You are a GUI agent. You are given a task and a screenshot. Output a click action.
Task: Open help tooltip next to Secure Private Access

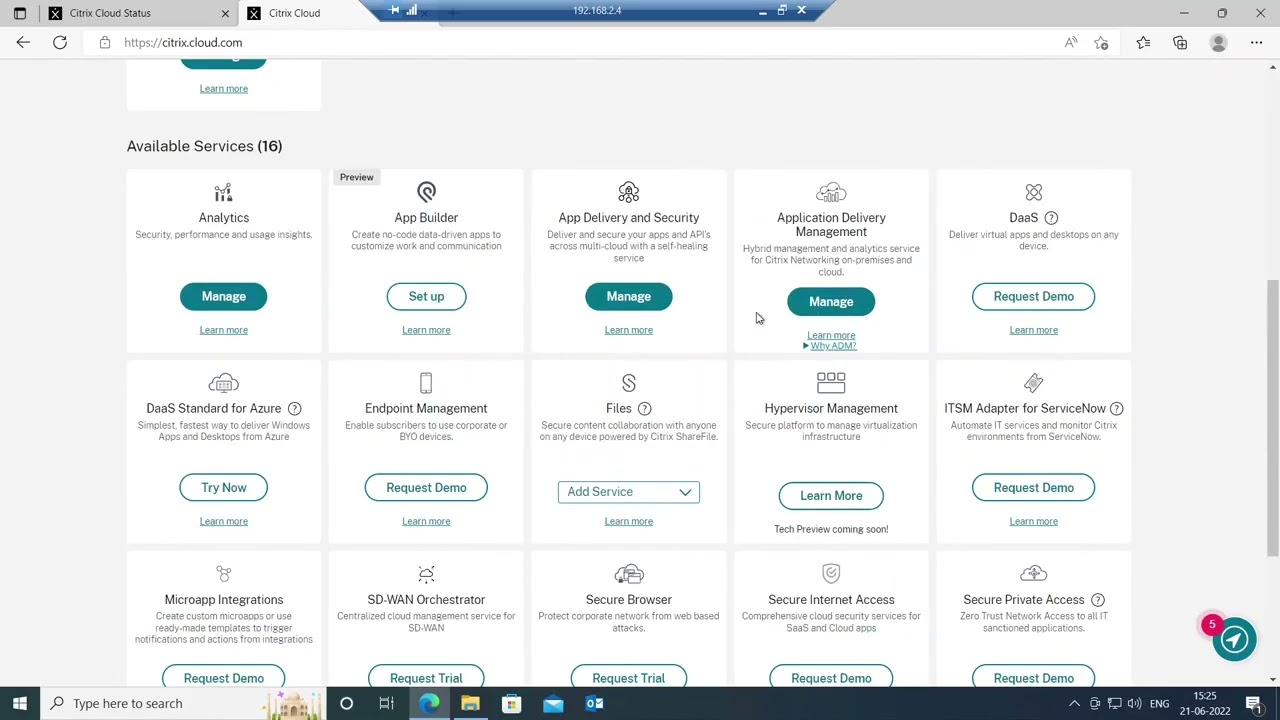1097,600
